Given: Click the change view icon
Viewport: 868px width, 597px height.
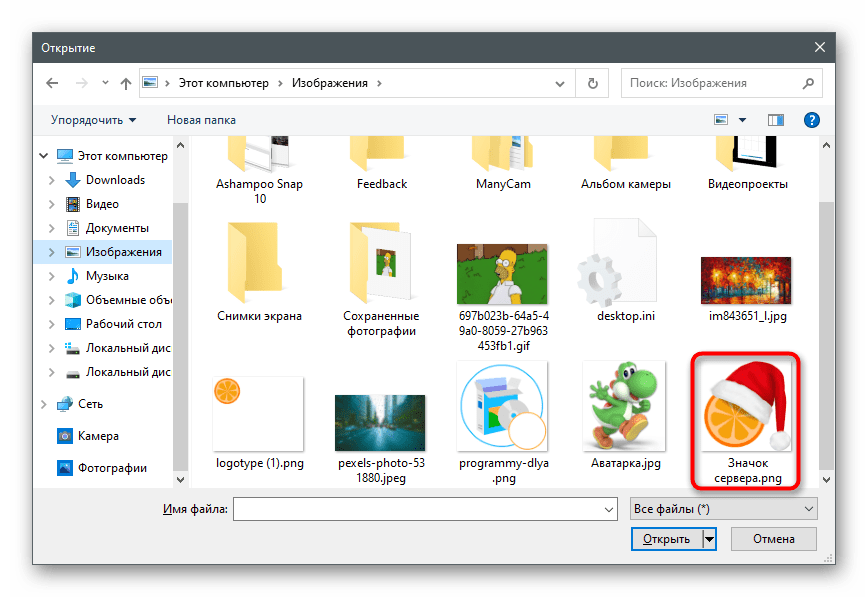Looking at the screenshot, I should [721, 120].
